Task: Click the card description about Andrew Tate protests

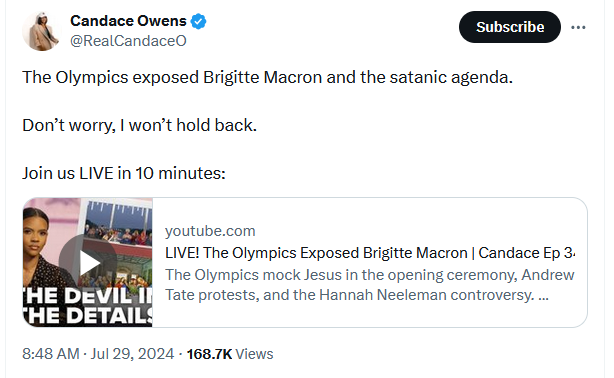Action: [370, 285]
